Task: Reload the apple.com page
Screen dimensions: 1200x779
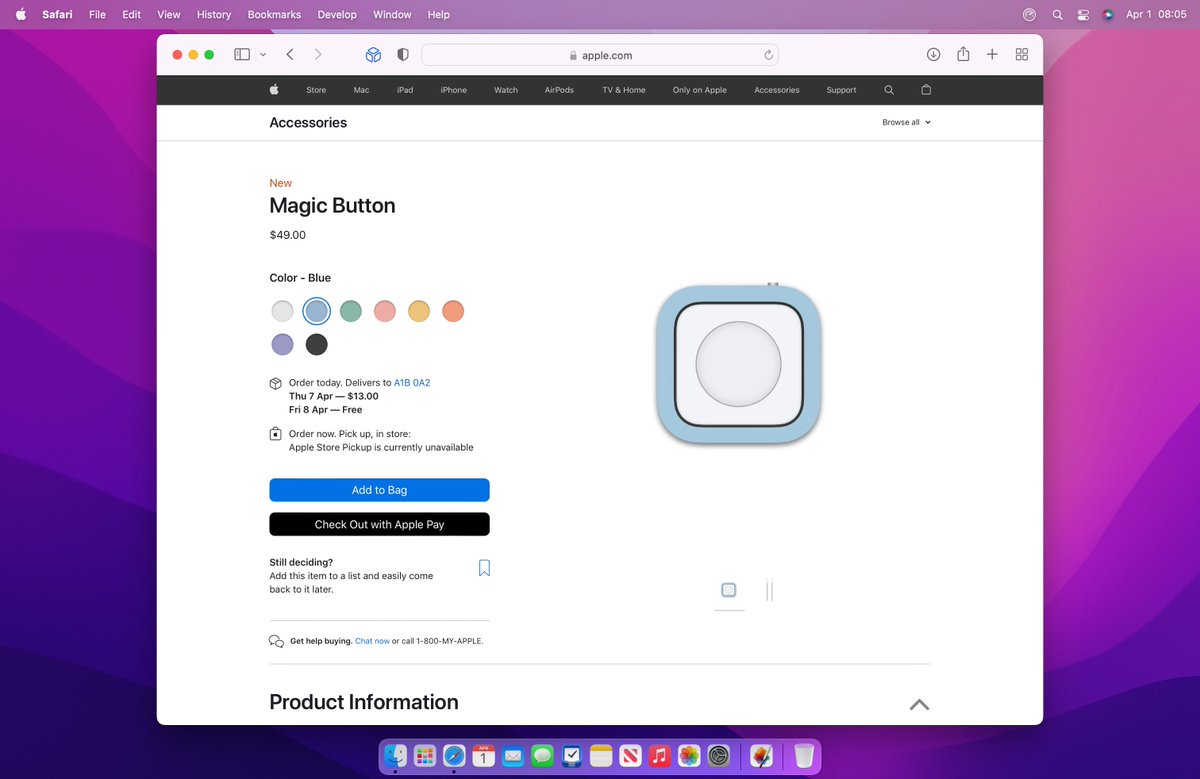Action: click(x=768, y=55)
